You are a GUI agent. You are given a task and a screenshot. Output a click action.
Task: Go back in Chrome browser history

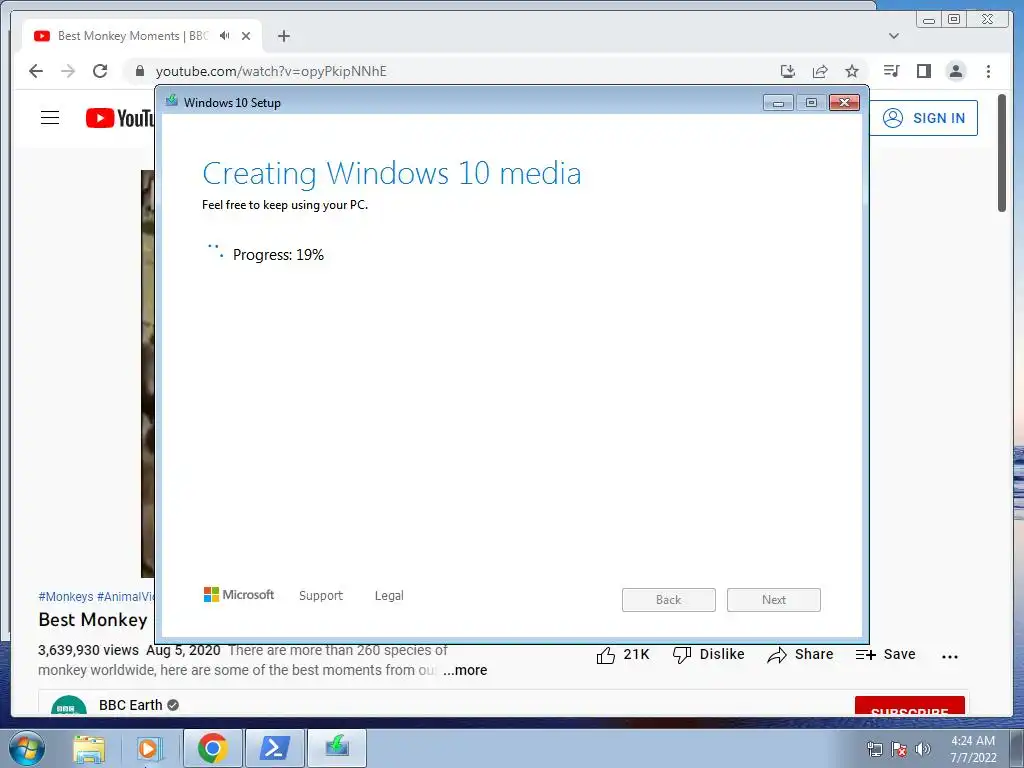36,71
